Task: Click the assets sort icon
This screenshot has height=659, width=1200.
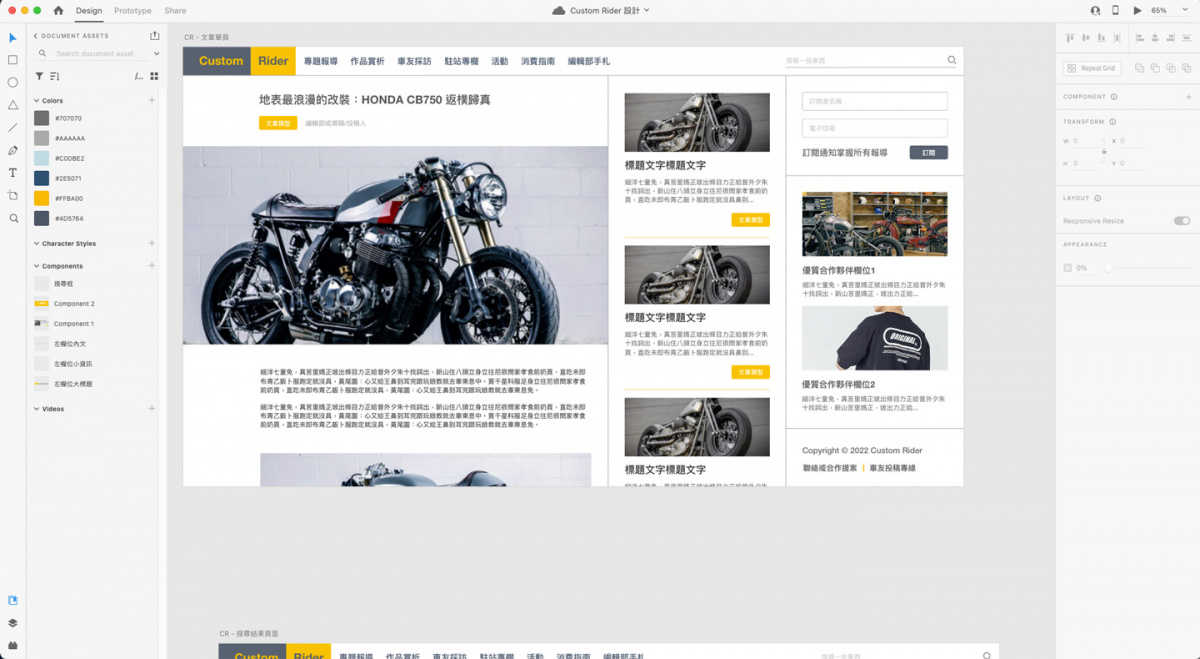Action: [x=54, y=76]
